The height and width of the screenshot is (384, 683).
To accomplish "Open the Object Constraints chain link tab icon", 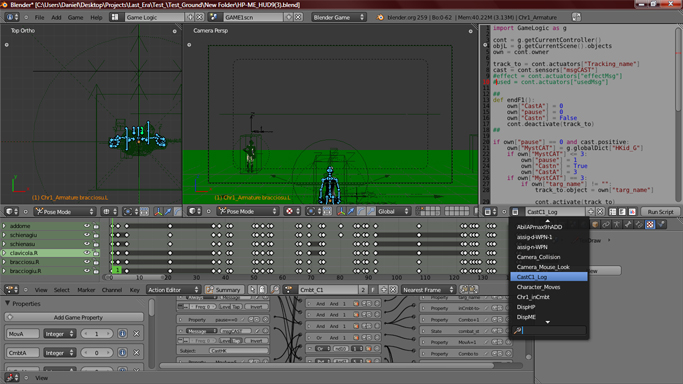I will pyautogui.click(x=606, y=225).
